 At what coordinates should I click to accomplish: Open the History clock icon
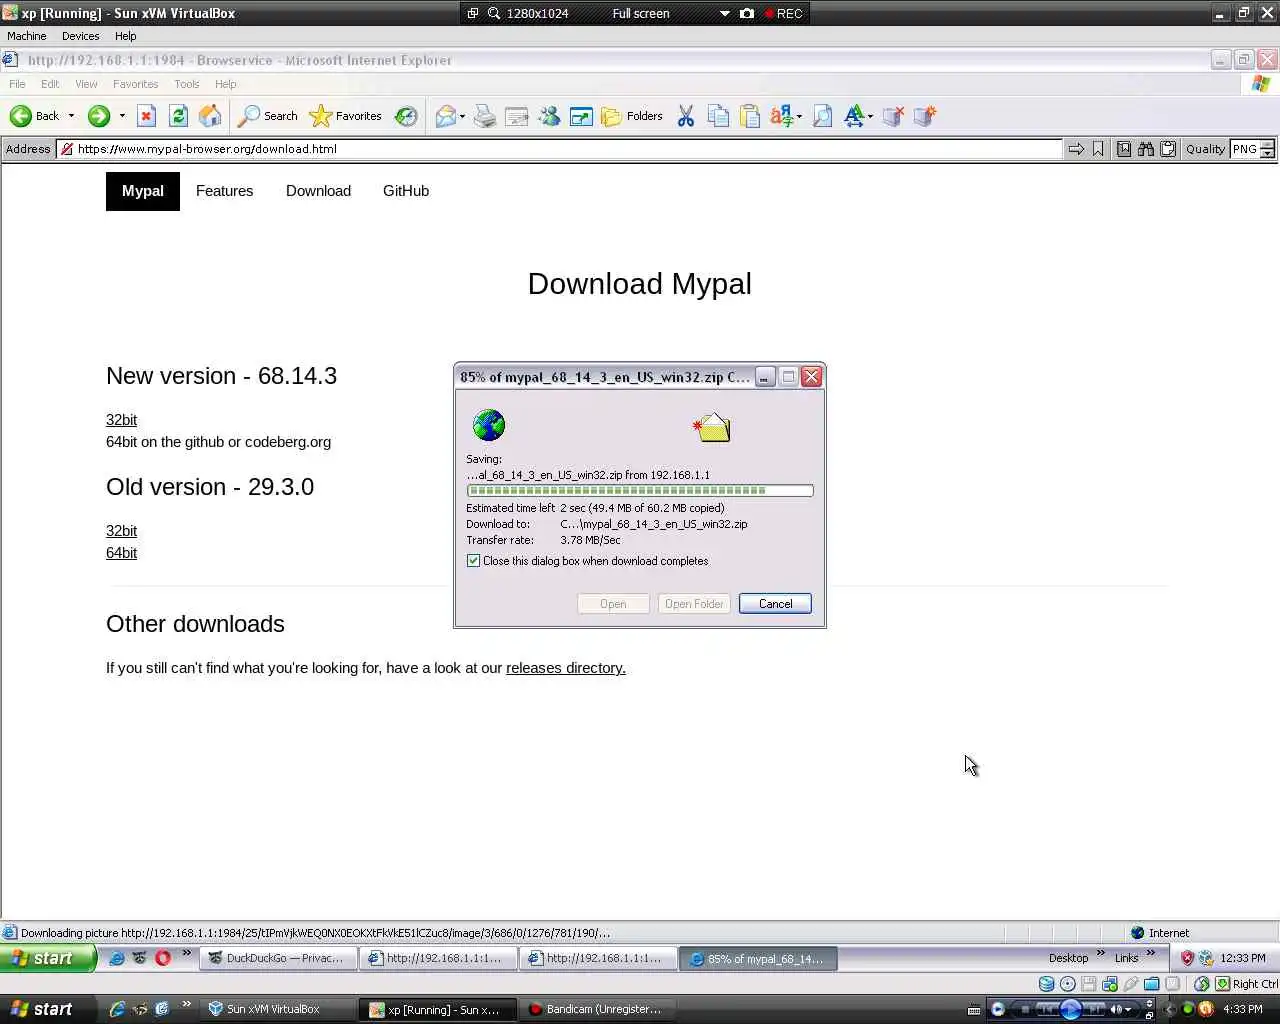click(x=406, y=116)
